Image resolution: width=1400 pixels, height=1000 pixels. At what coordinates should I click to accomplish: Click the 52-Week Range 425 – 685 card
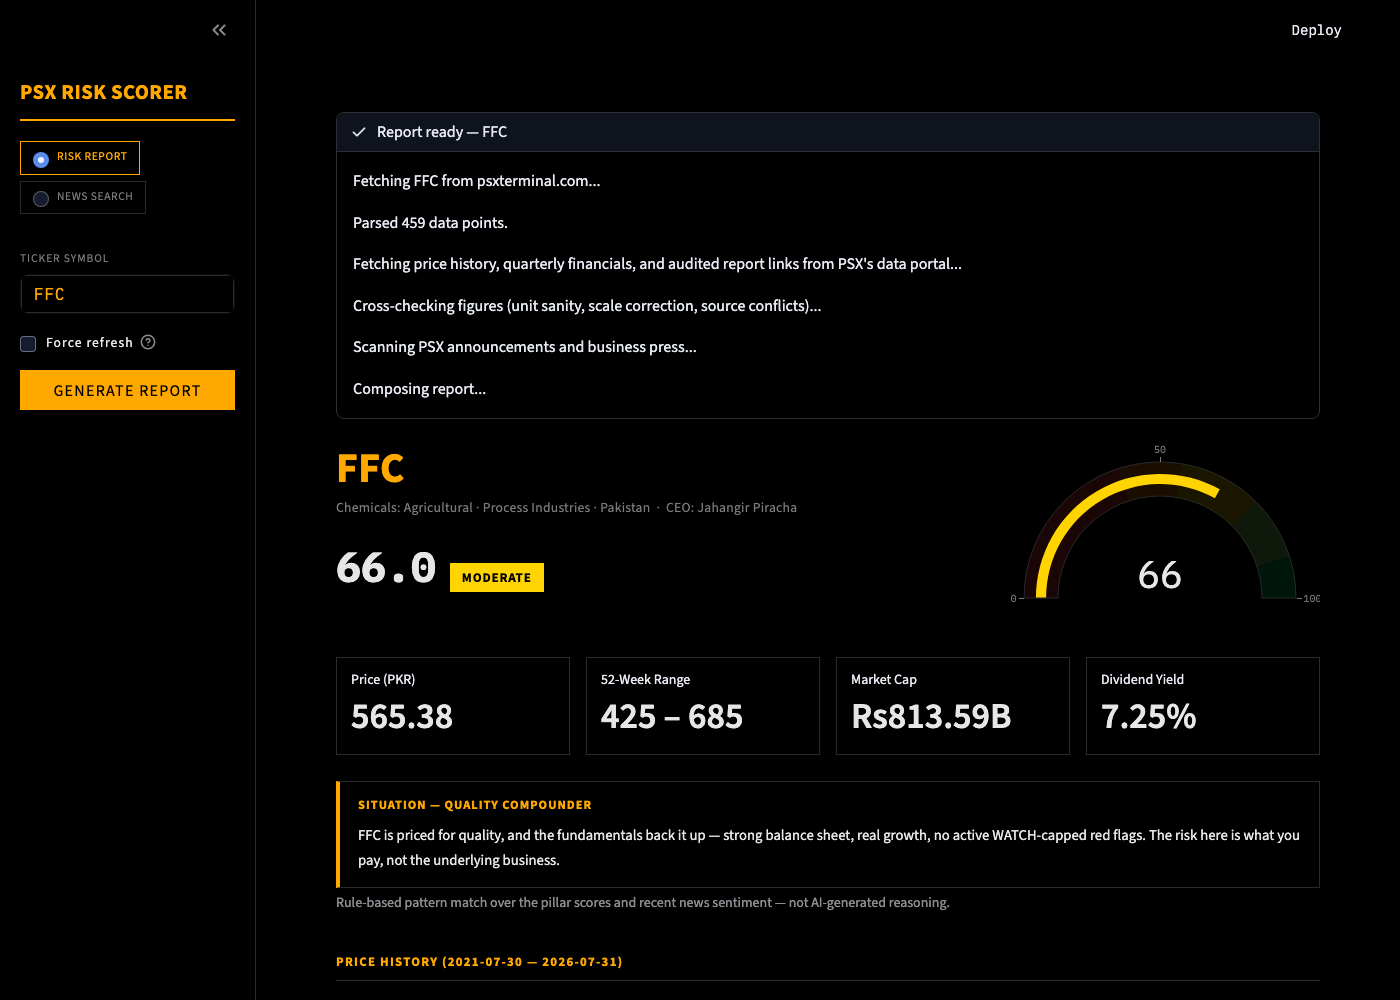click(703, 706)
